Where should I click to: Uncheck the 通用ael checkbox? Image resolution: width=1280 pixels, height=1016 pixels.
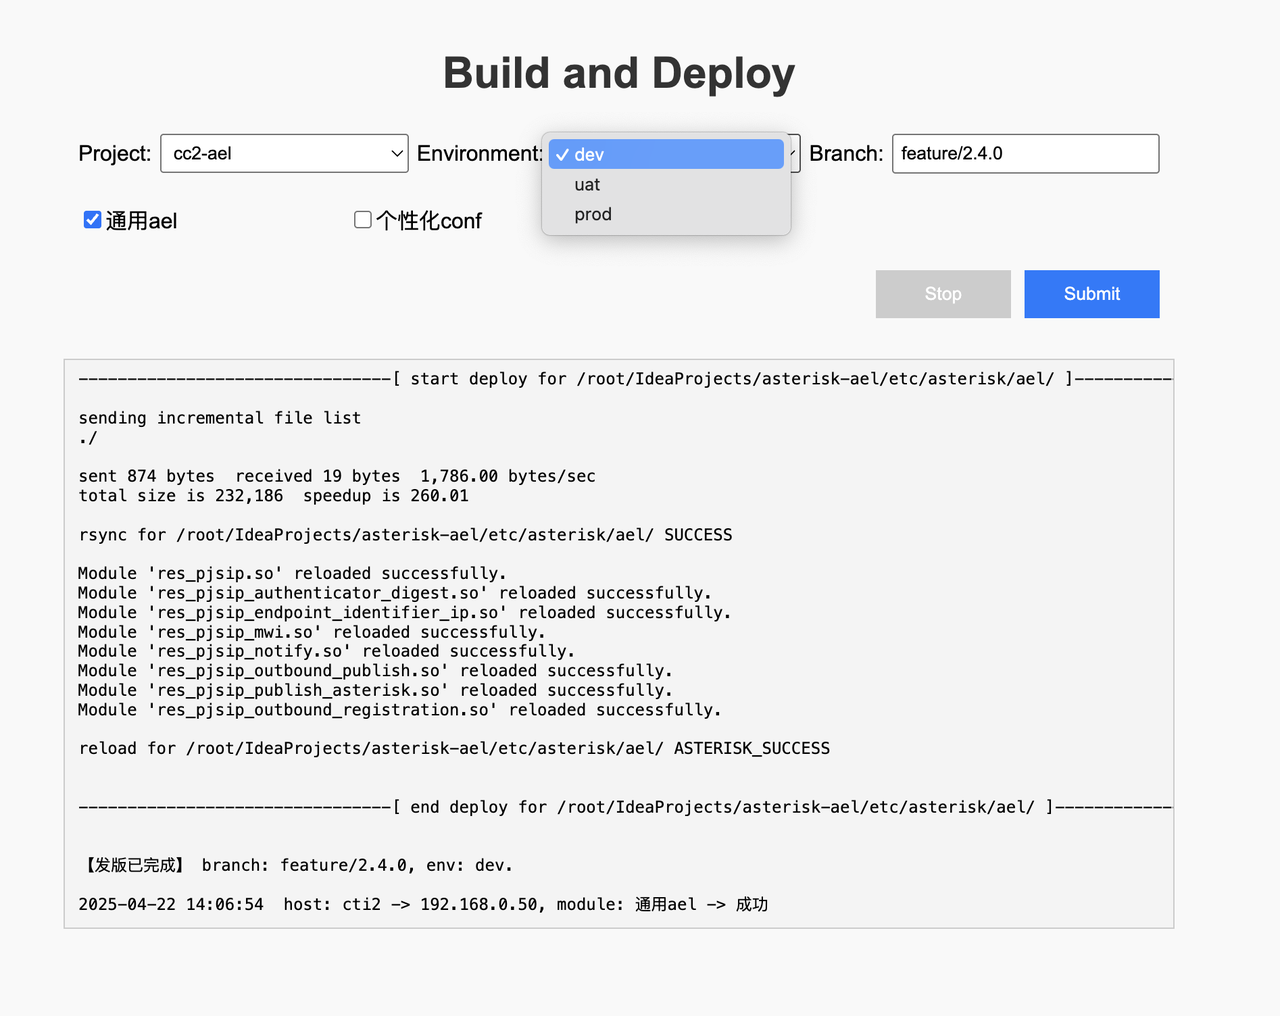93,220
